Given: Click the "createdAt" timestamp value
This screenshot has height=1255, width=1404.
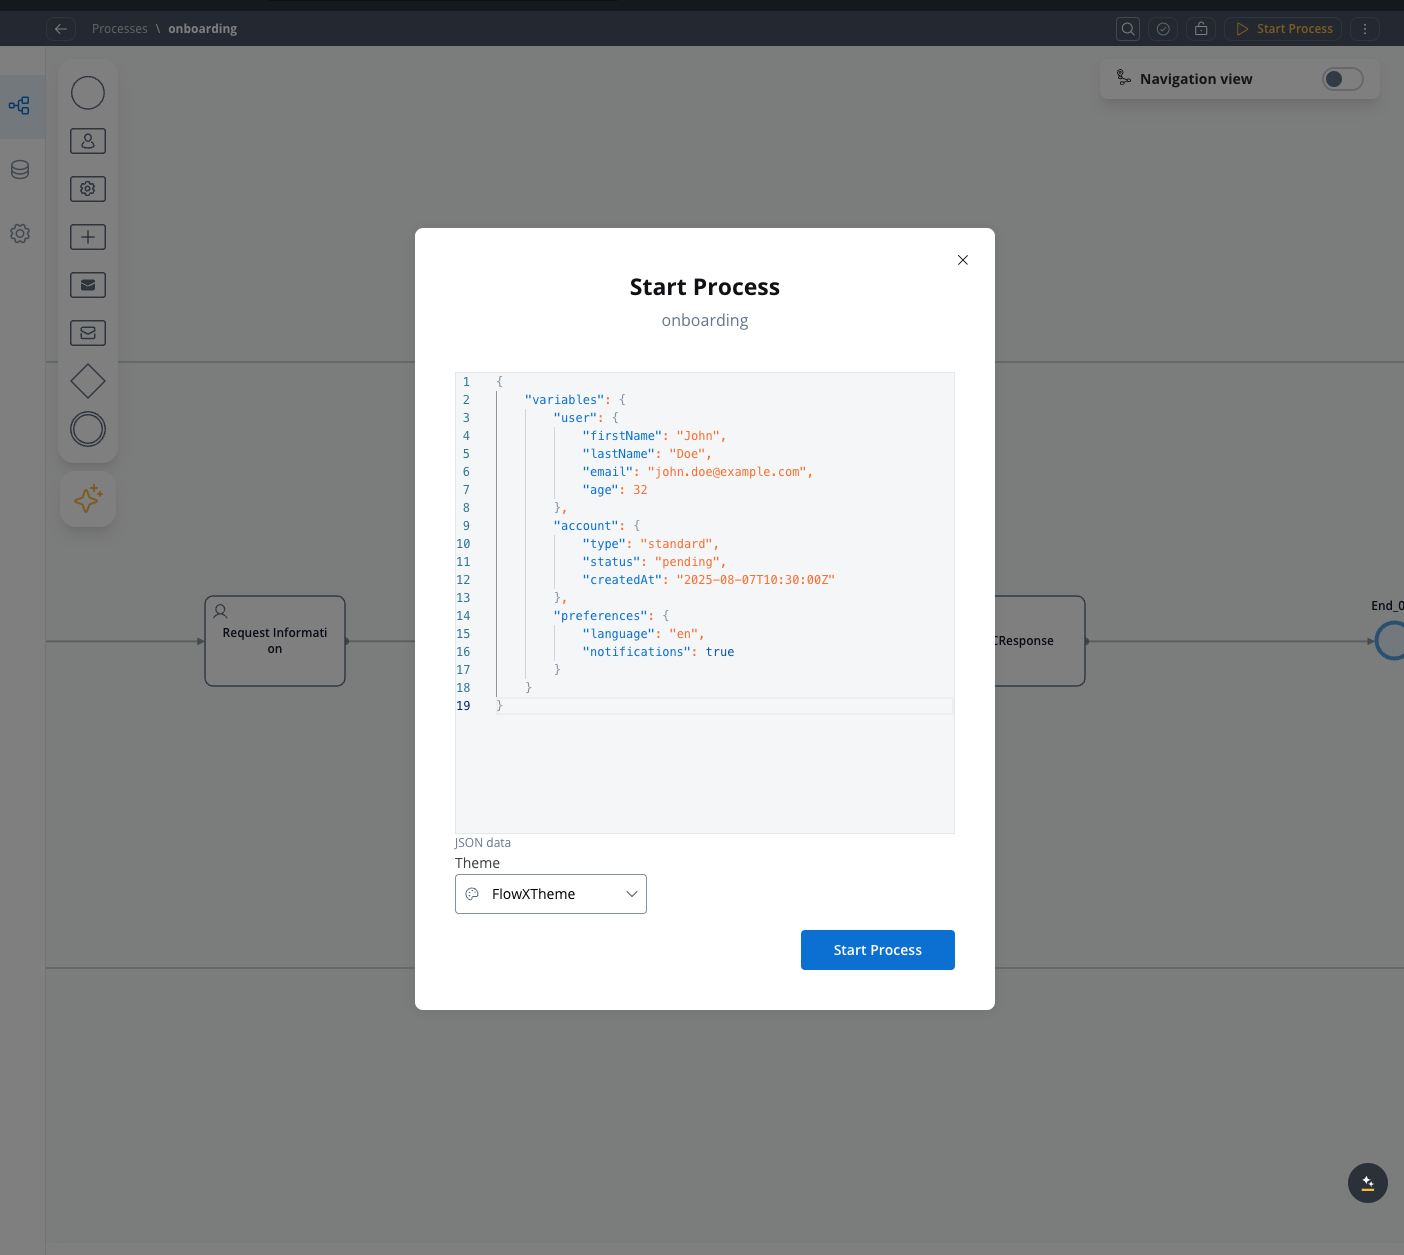Looking at the screenshot, I should (x=755, y=580).
